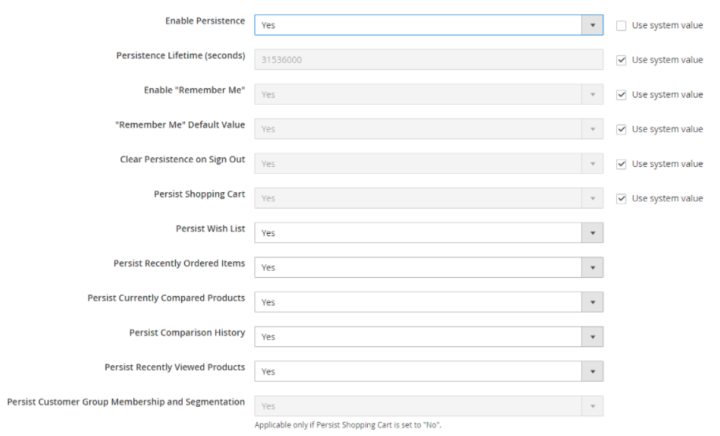Click the "Remember Me" Default Value label

(x=180, y=125)
